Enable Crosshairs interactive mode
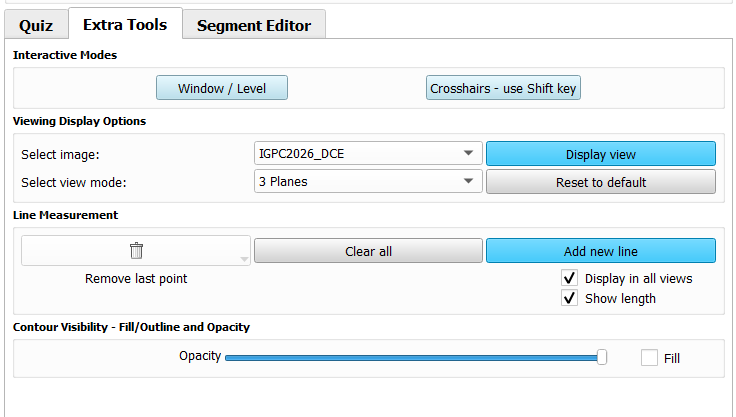Image resolution: width=736 pixels, height=417 pixels. 503,88
